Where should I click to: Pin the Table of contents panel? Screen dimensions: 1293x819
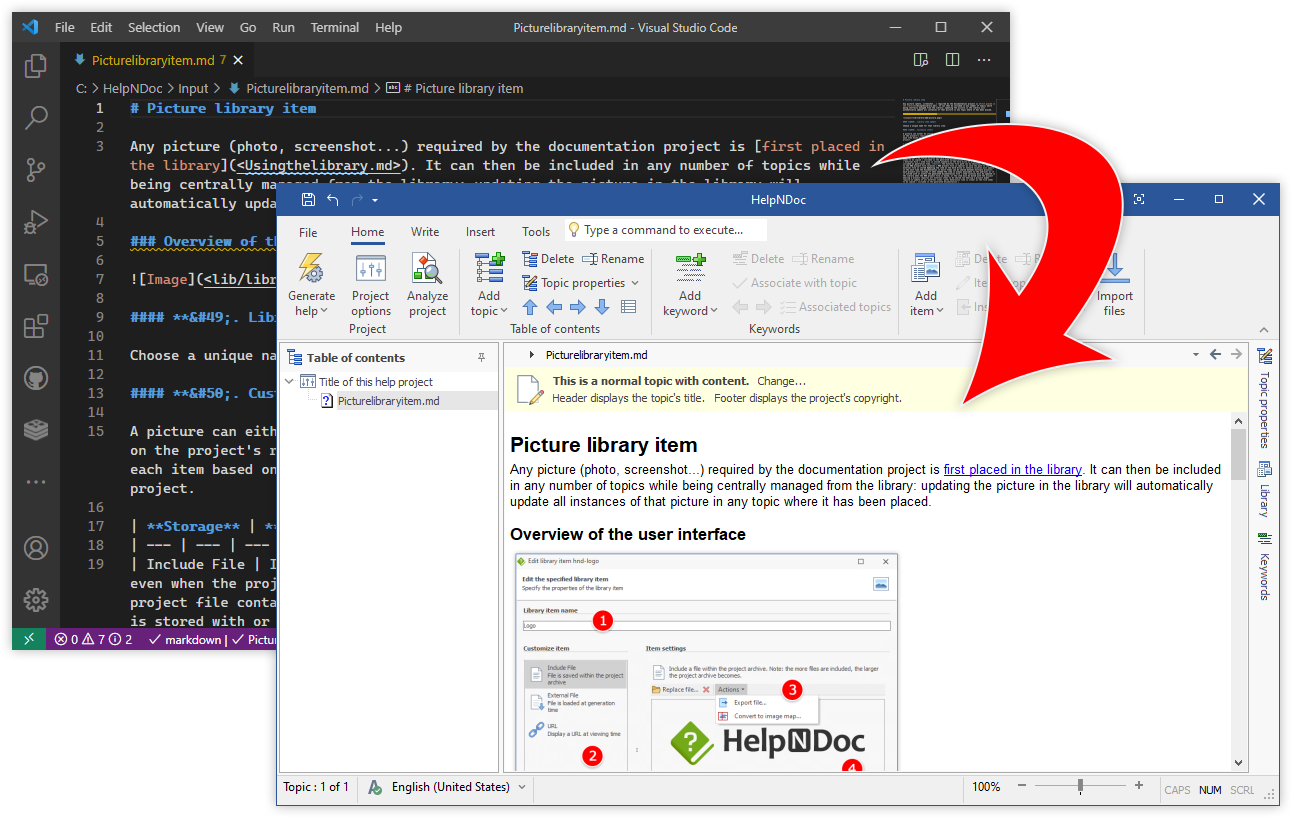[x=482, y=357]
